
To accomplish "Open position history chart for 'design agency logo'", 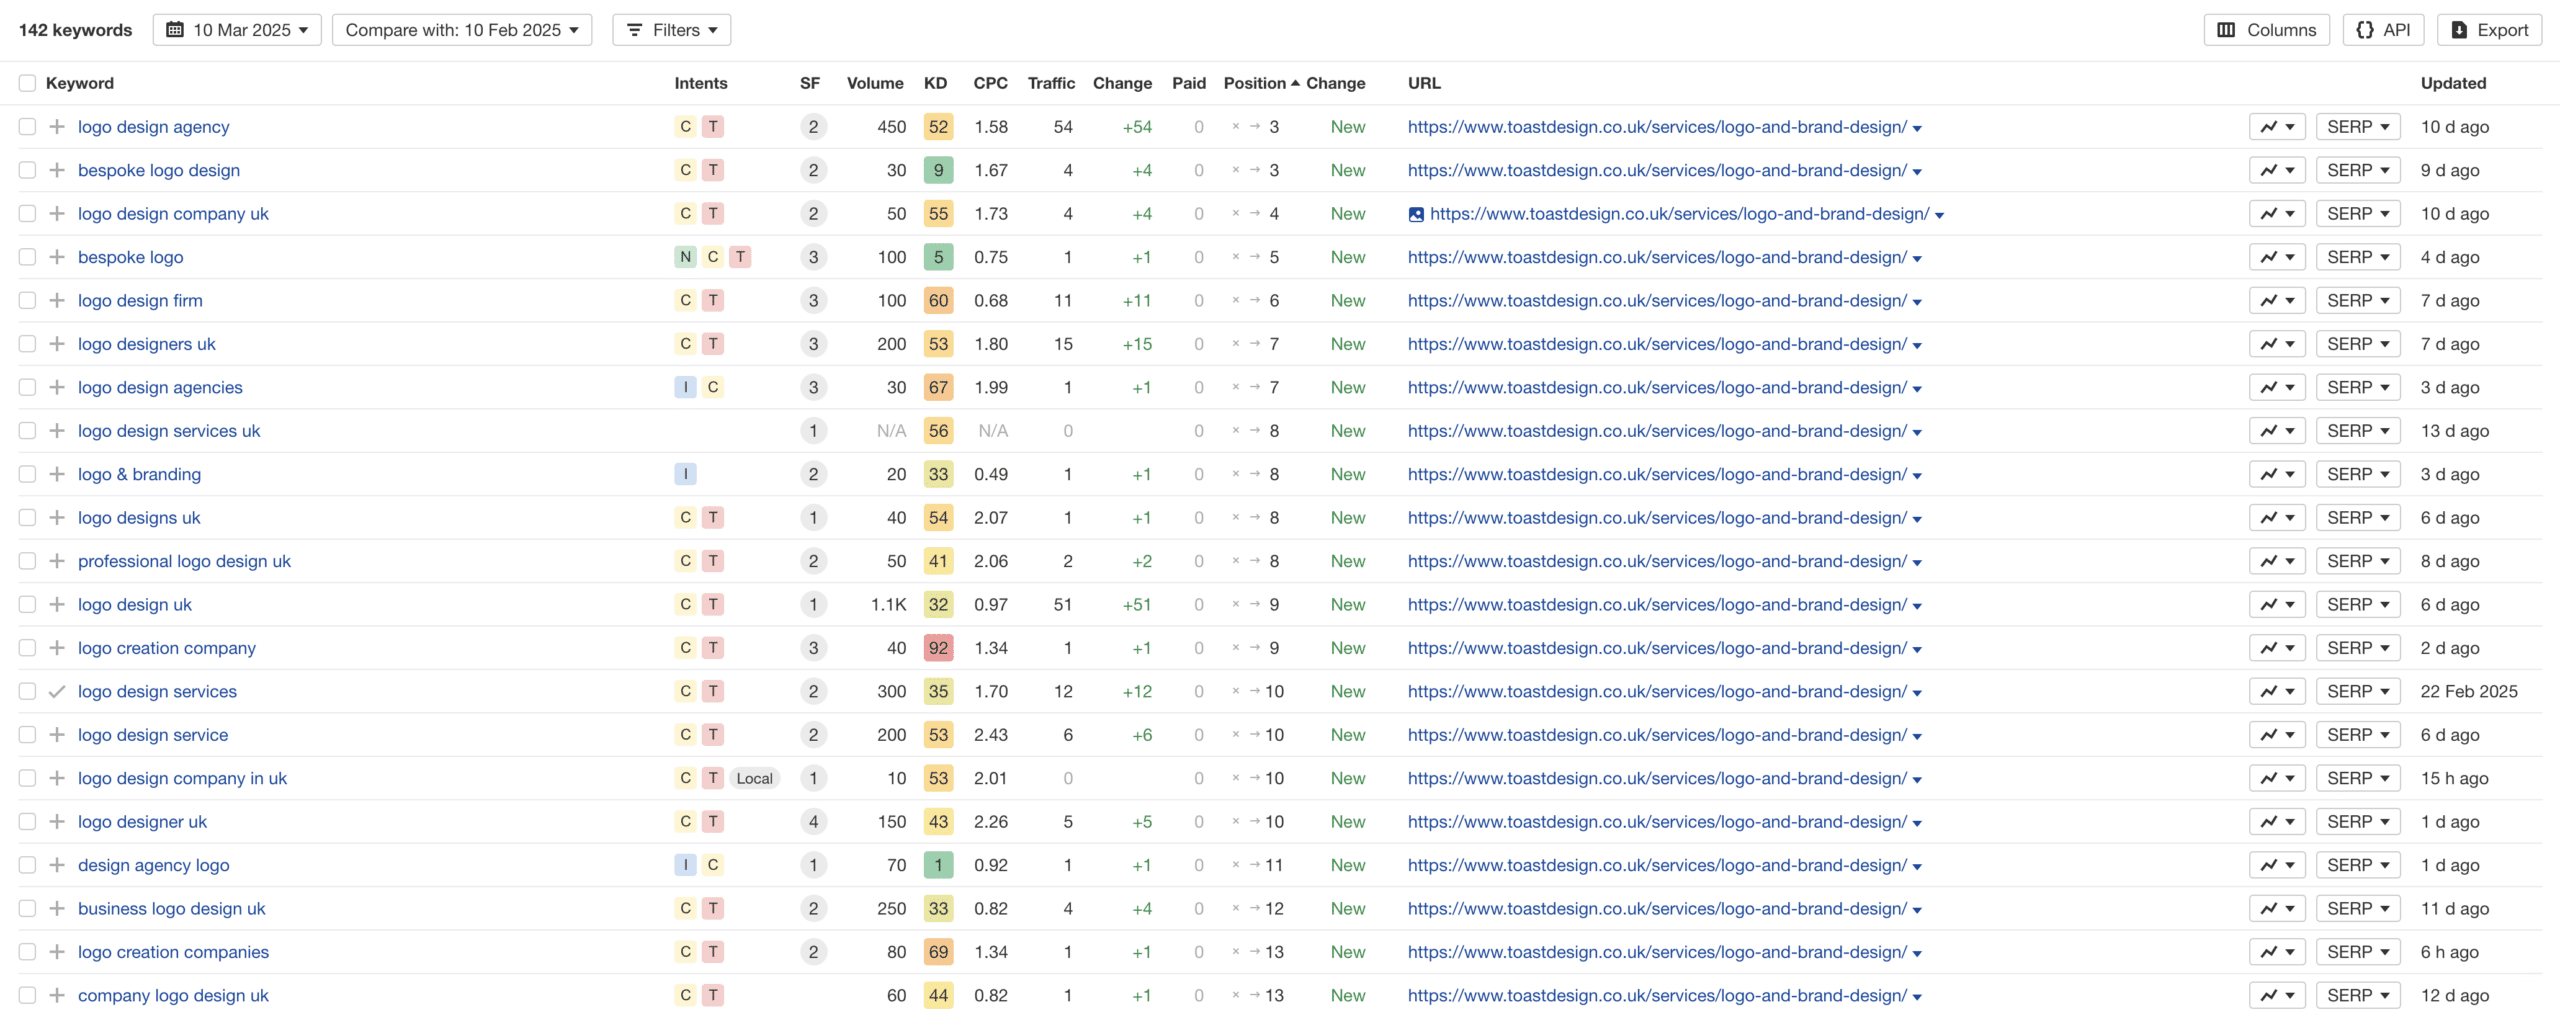I will pos(2277,865).
